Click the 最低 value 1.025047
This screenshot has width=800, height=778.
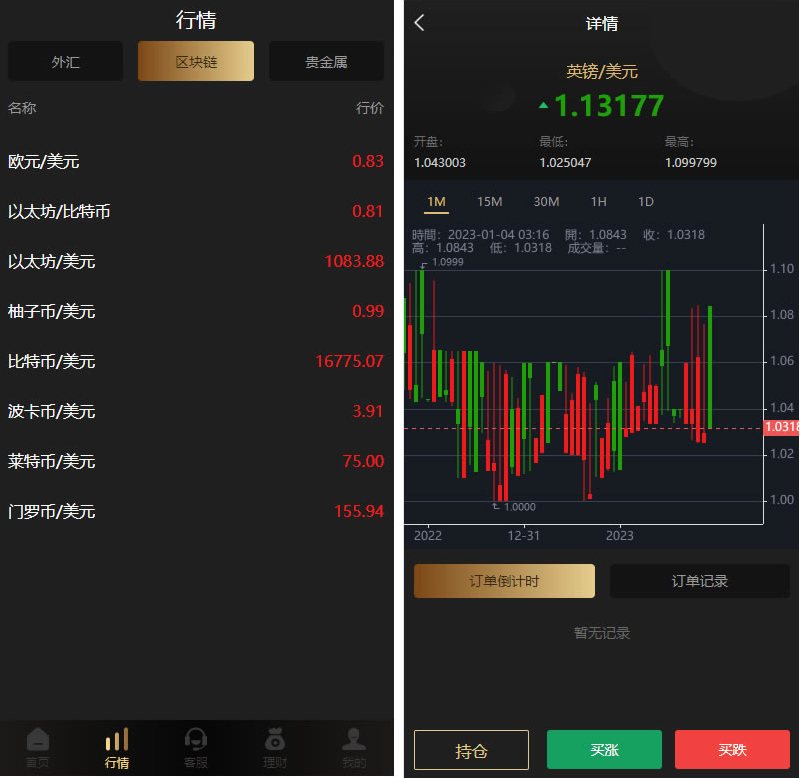[x=565, y=163]
